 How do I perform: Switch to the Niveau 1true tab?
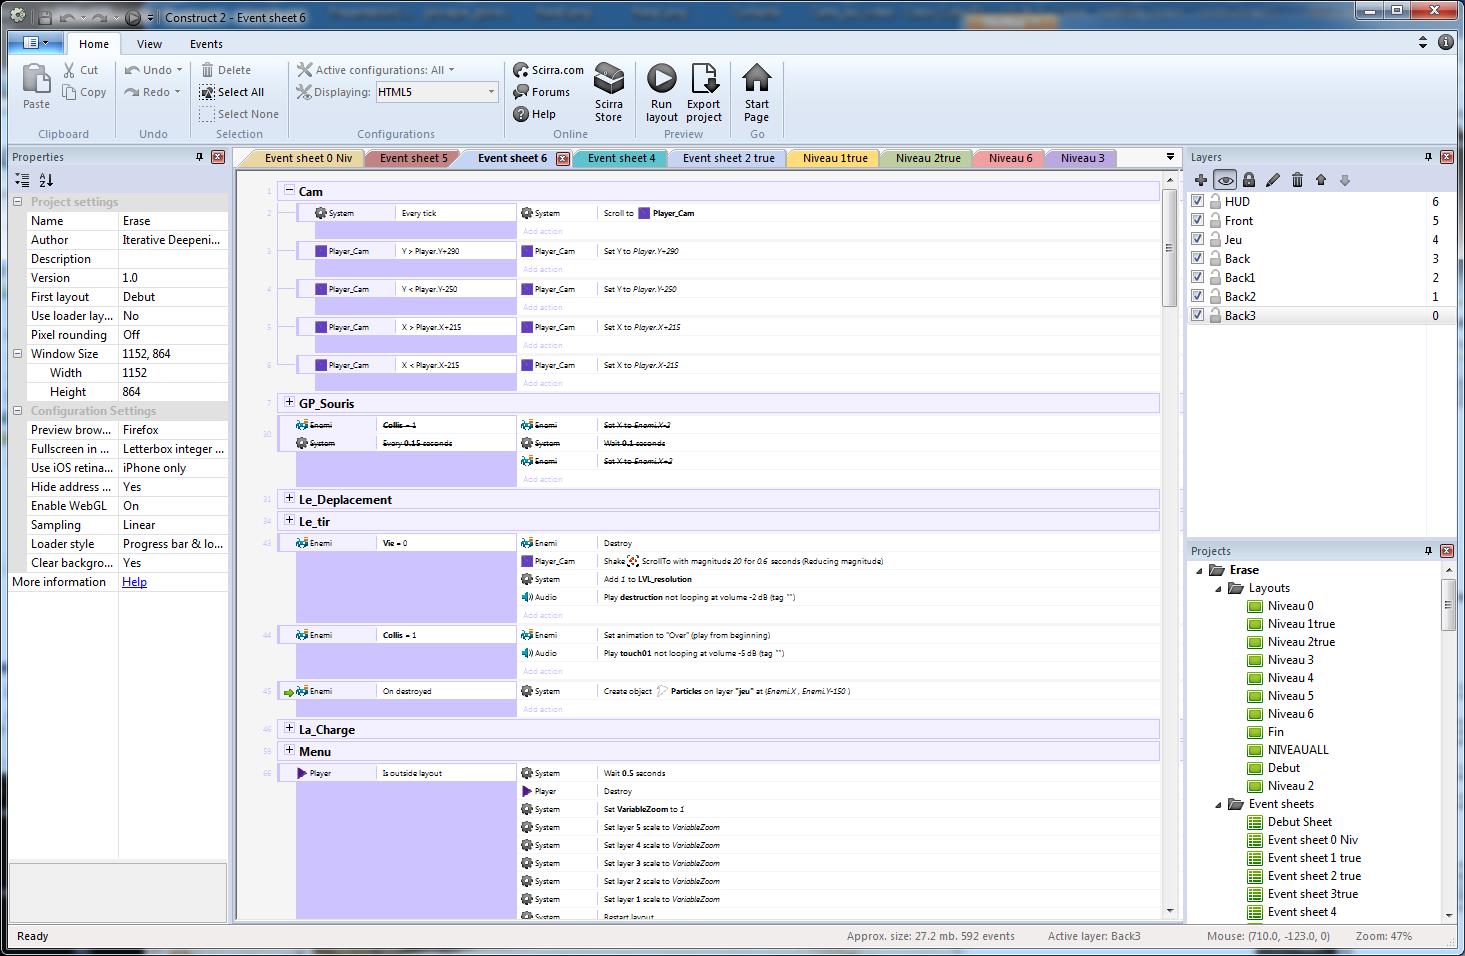pos(835,158)
